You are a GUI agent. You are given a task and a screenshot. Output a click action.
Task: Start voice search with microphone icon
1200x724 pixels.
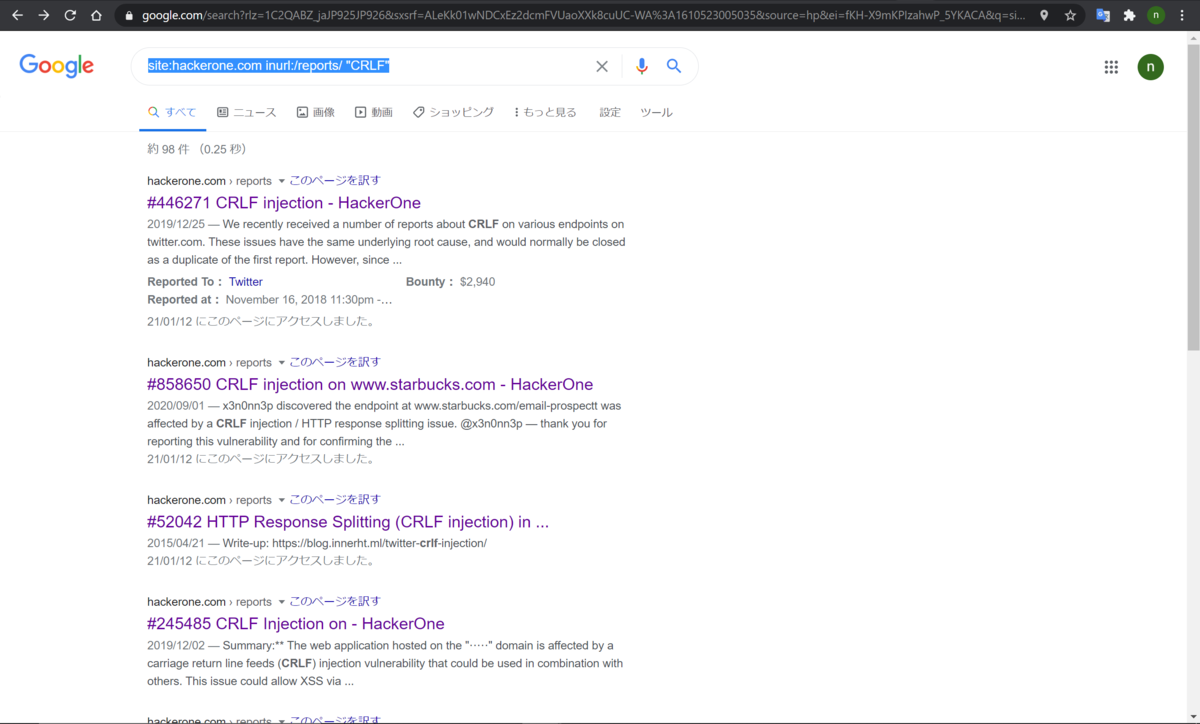641,67
